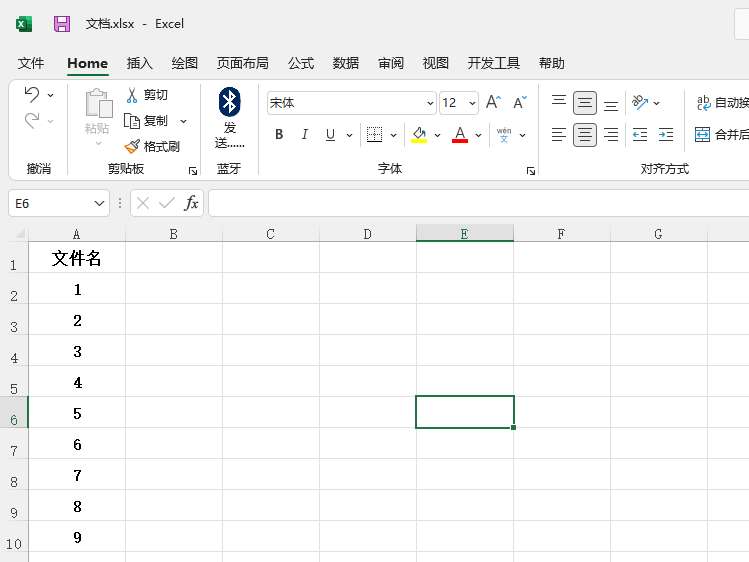Click the select-all corner triangle
Screen dimensions: 749x562
[x=21, y=233]
